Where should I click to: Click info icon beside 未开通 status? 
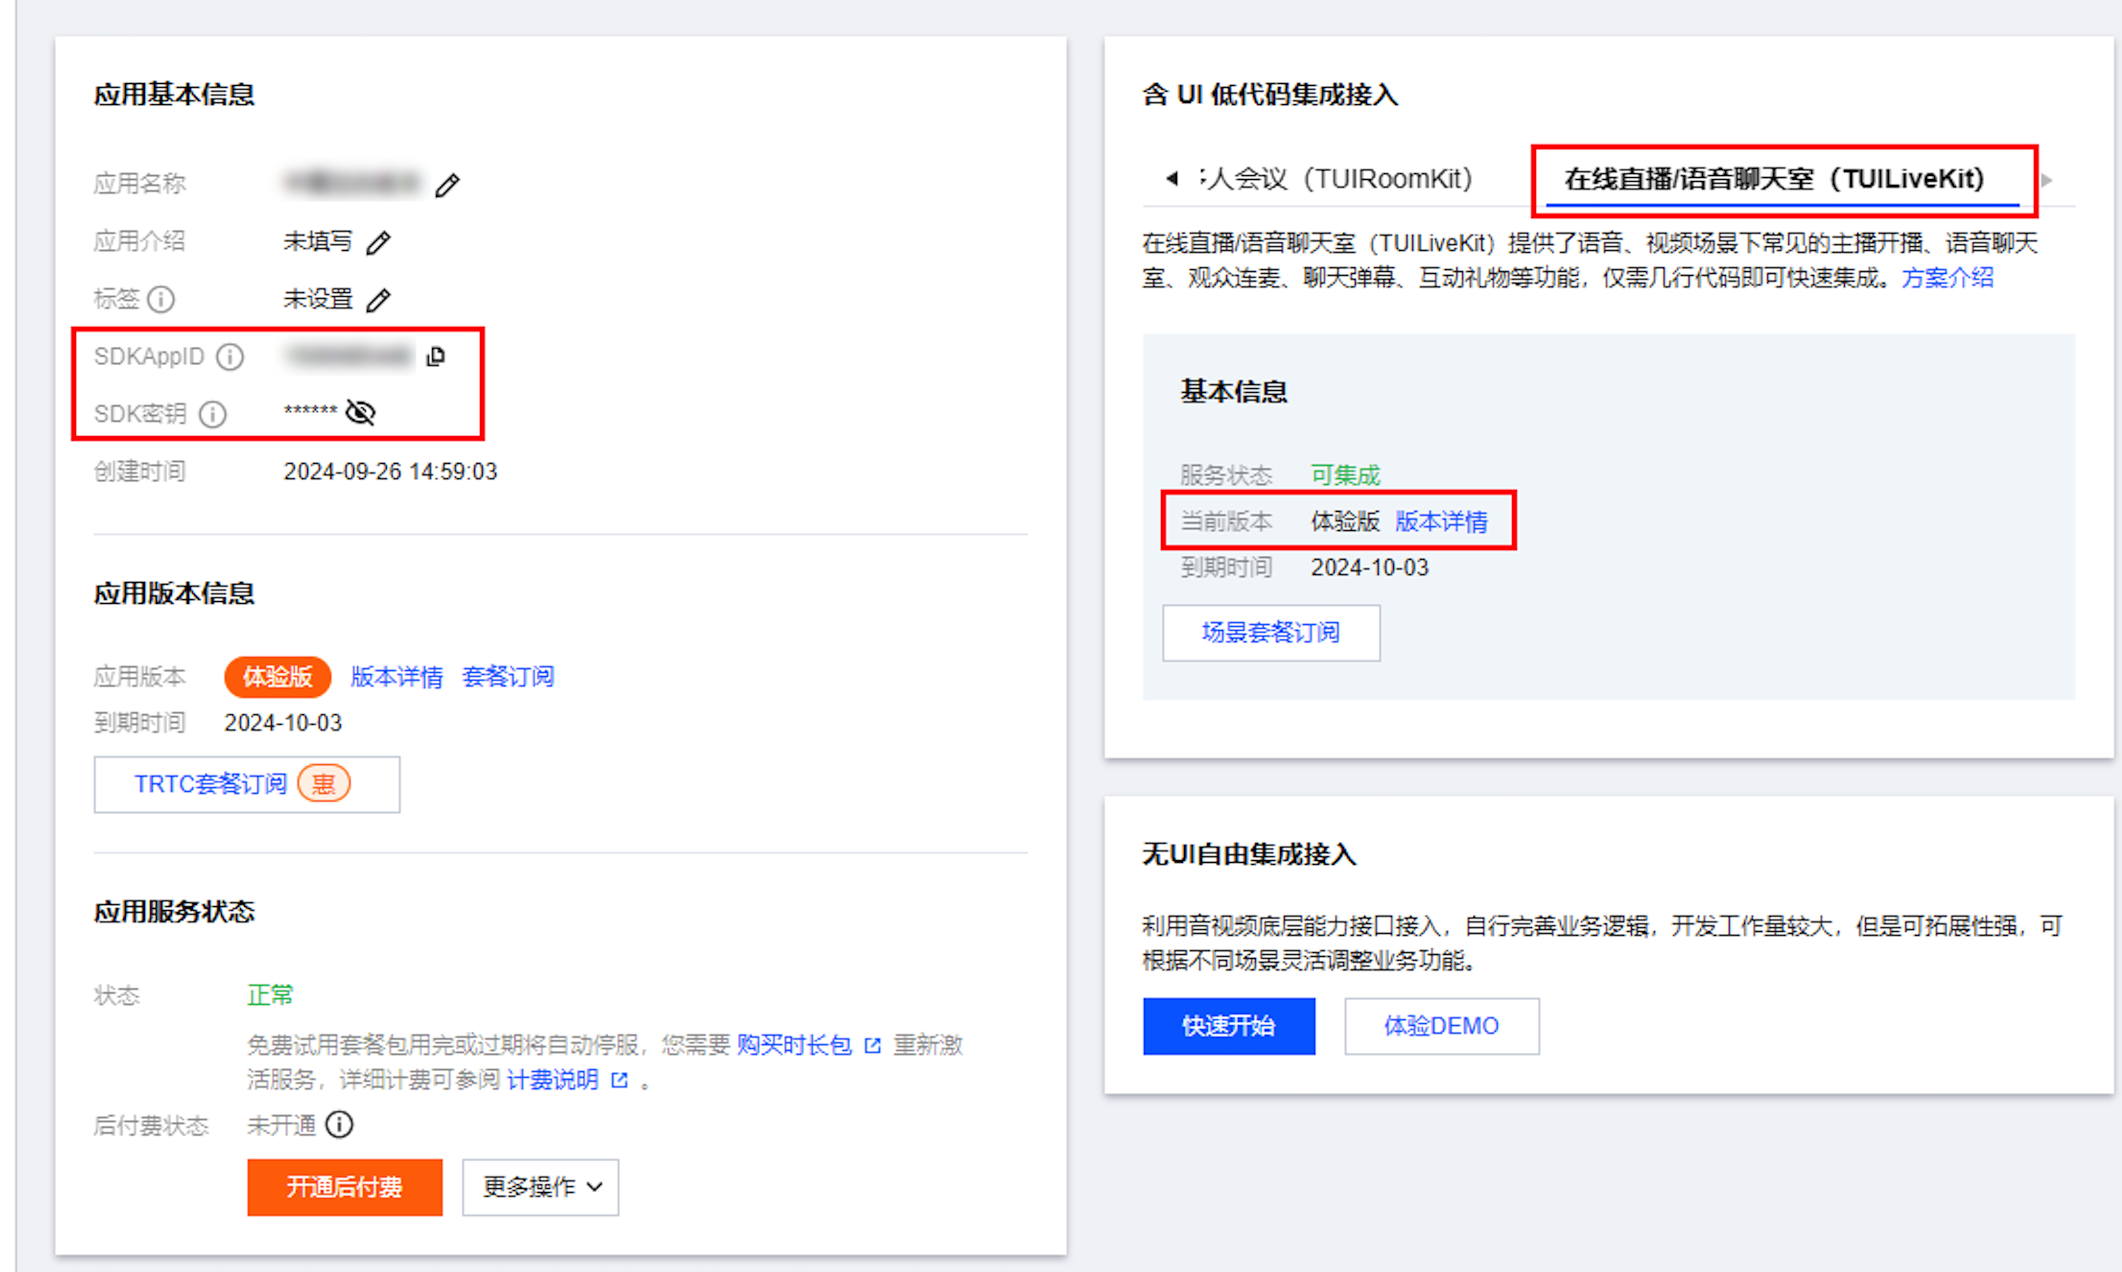coord(340,1125)
